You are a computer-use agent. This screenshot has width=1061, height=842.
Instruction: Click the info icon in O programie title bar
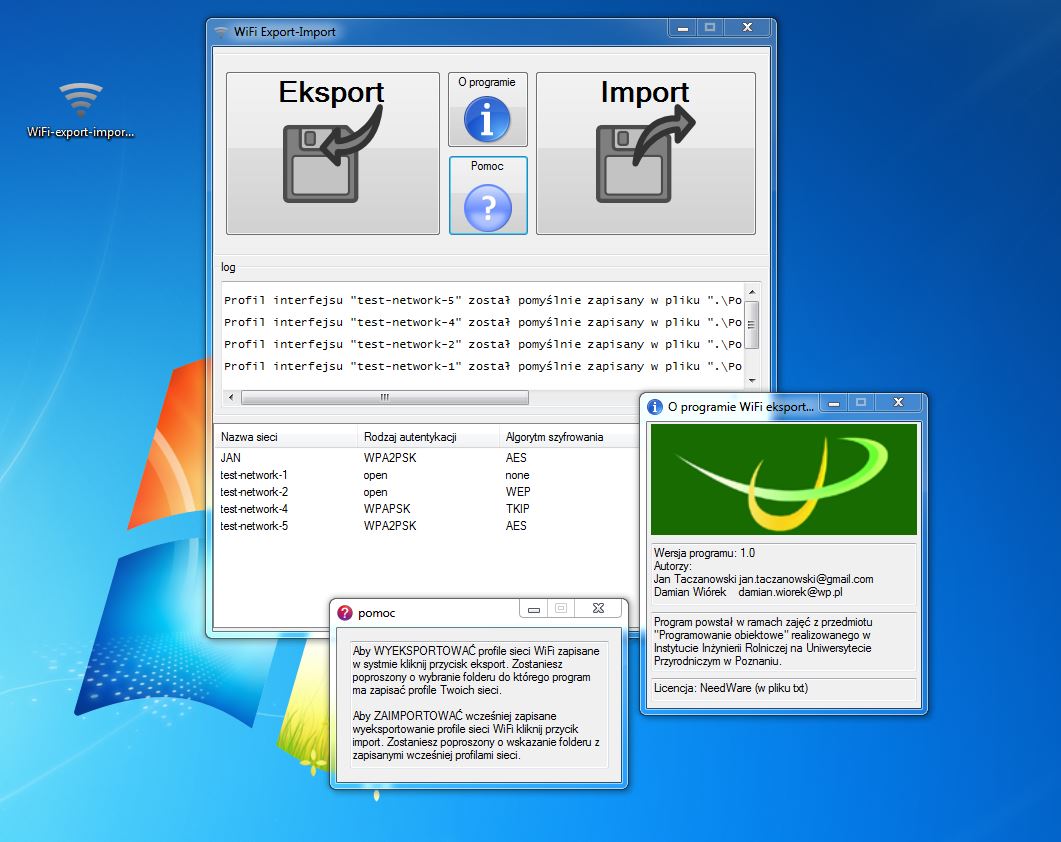coord(654,407)
